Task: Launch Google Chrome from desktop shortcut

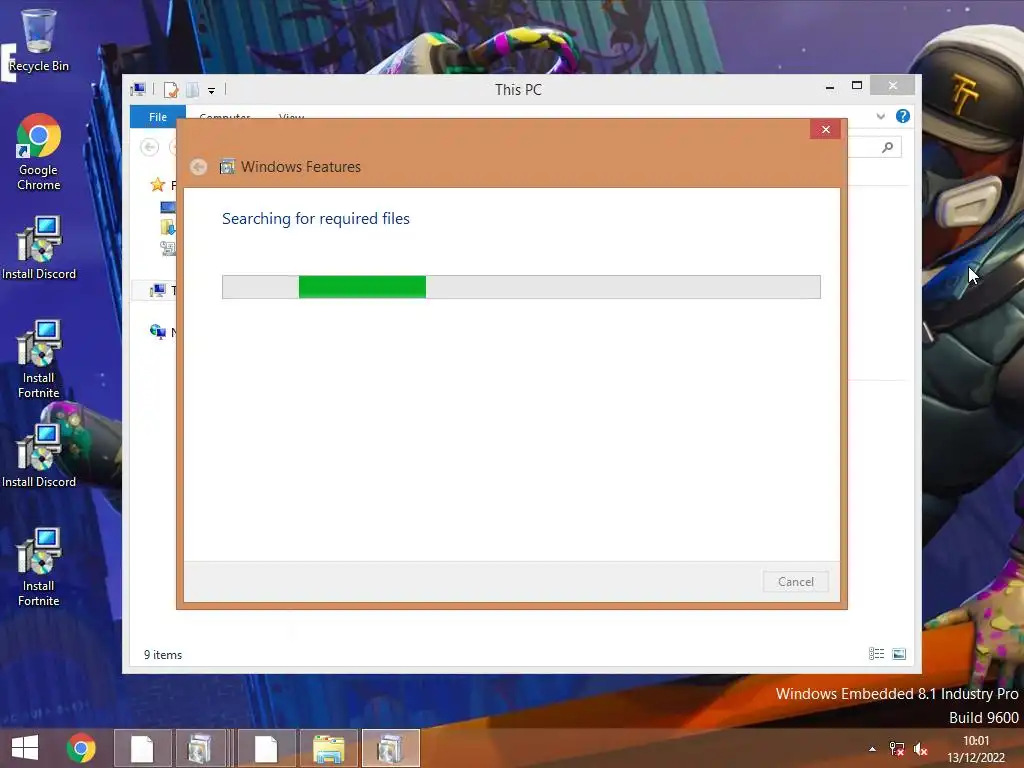Action: 39,152
